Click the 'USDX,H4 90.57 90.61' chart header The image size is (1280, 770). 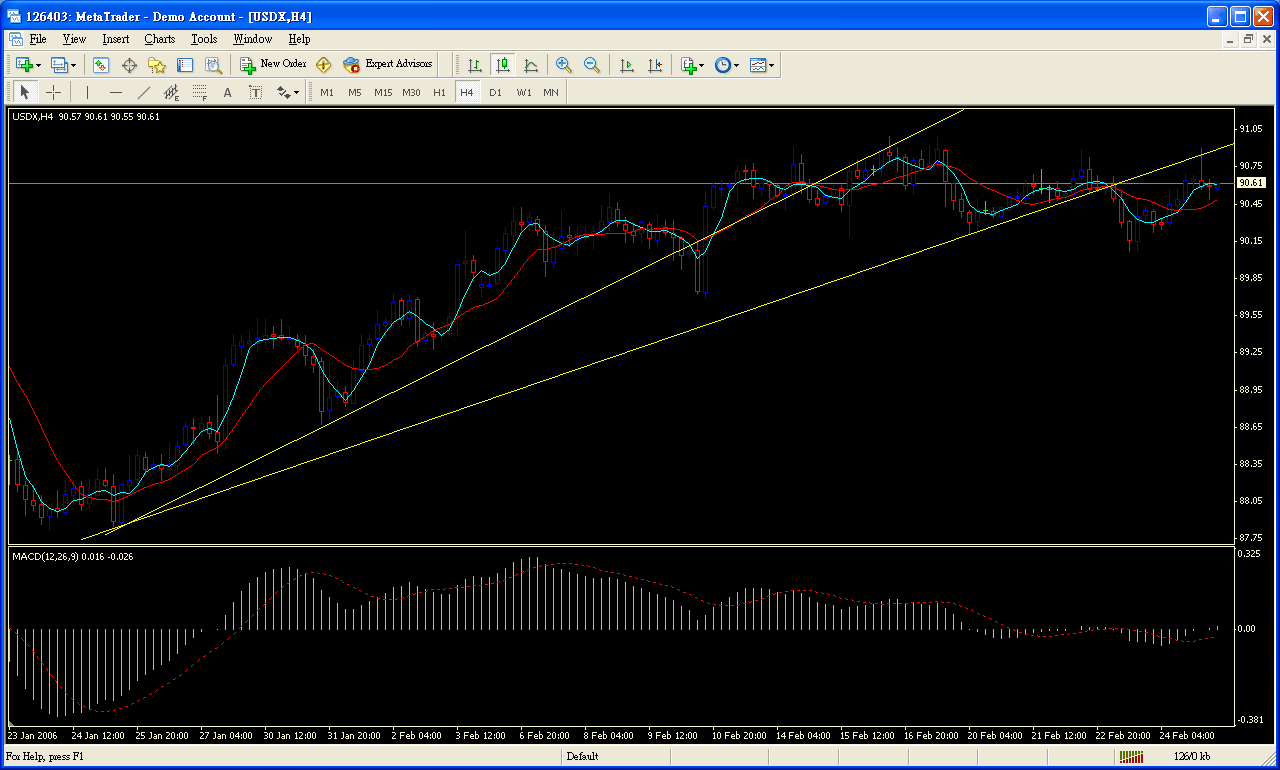point(86,117)
